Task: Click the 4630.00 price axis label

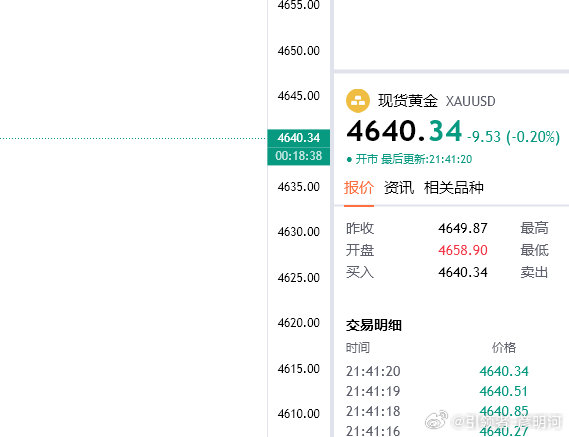Action: click(x=299, y=232)
